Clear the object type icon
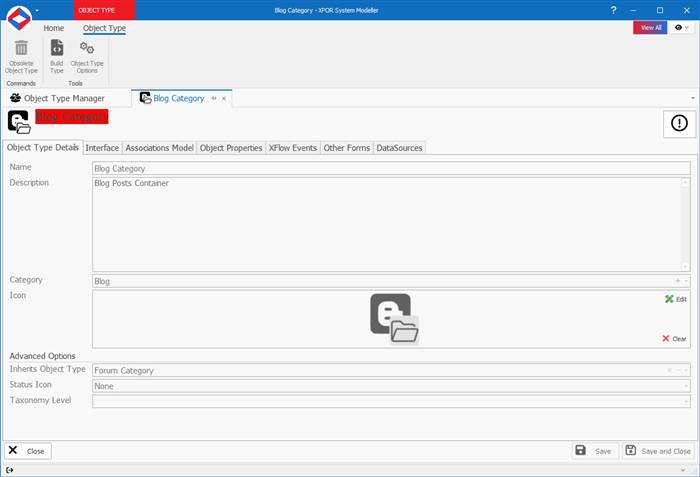Viewport: 700px width, 477px height. (x=674, y=339)
